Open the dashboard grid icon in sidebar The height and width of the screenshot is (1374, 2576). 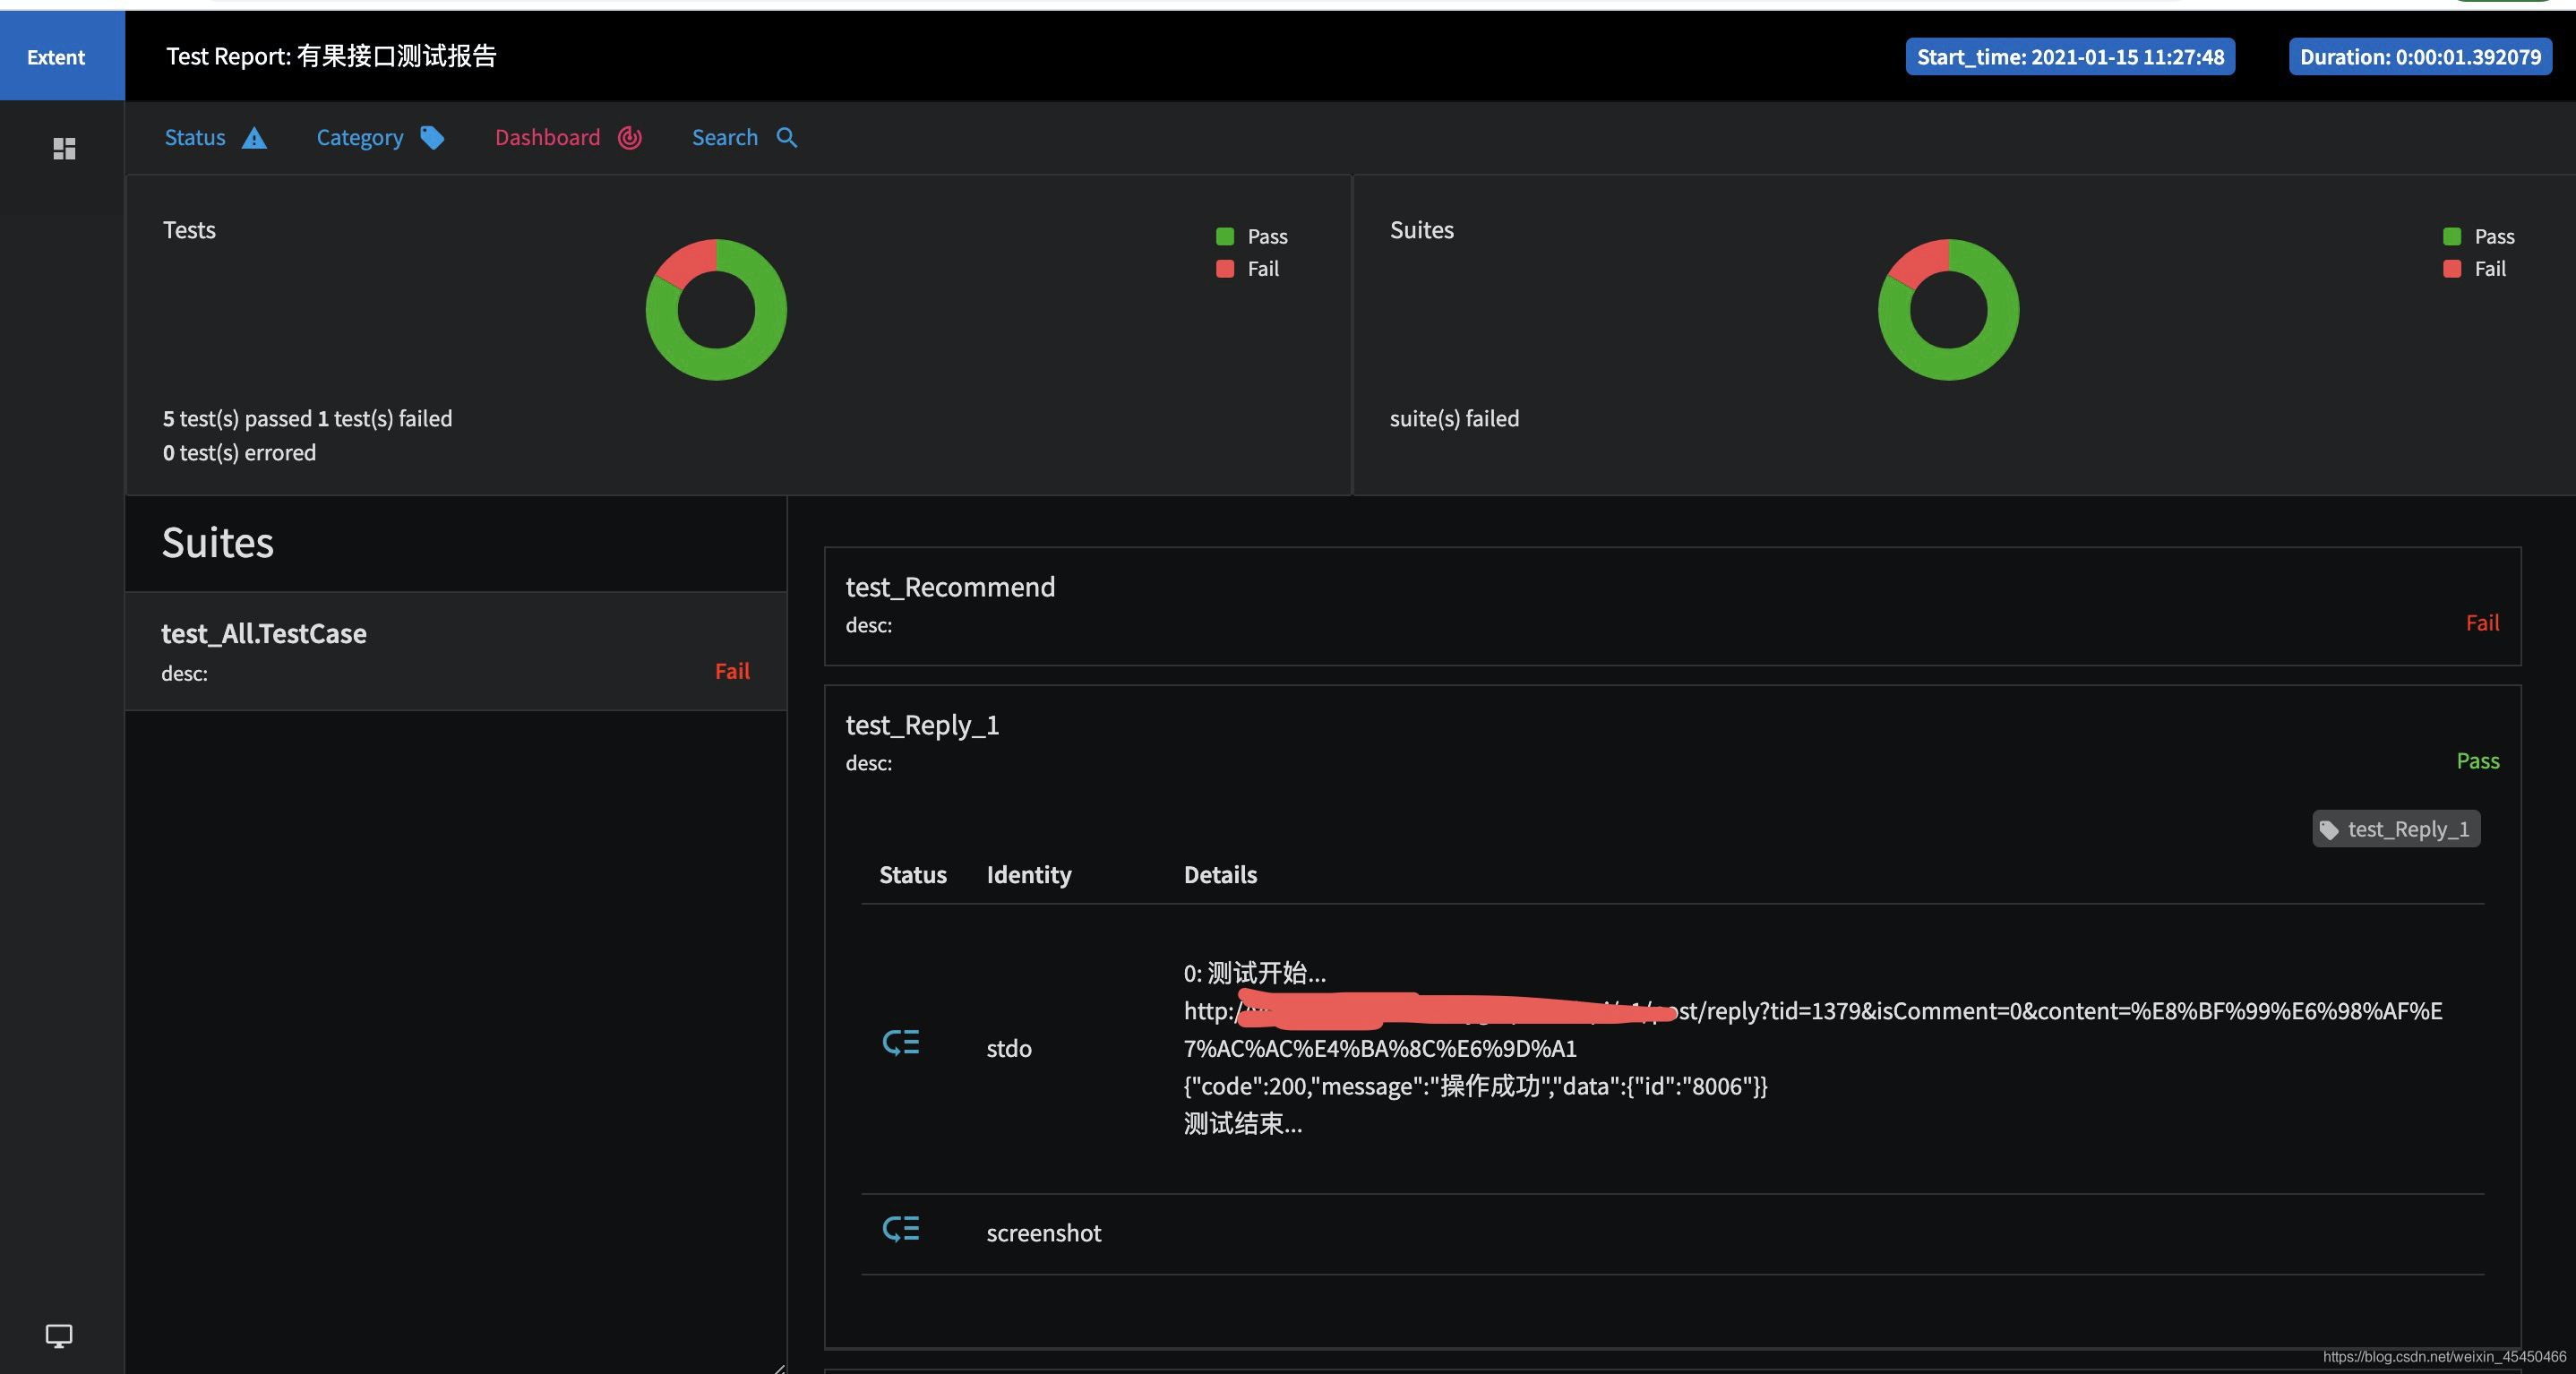[64, 149]
